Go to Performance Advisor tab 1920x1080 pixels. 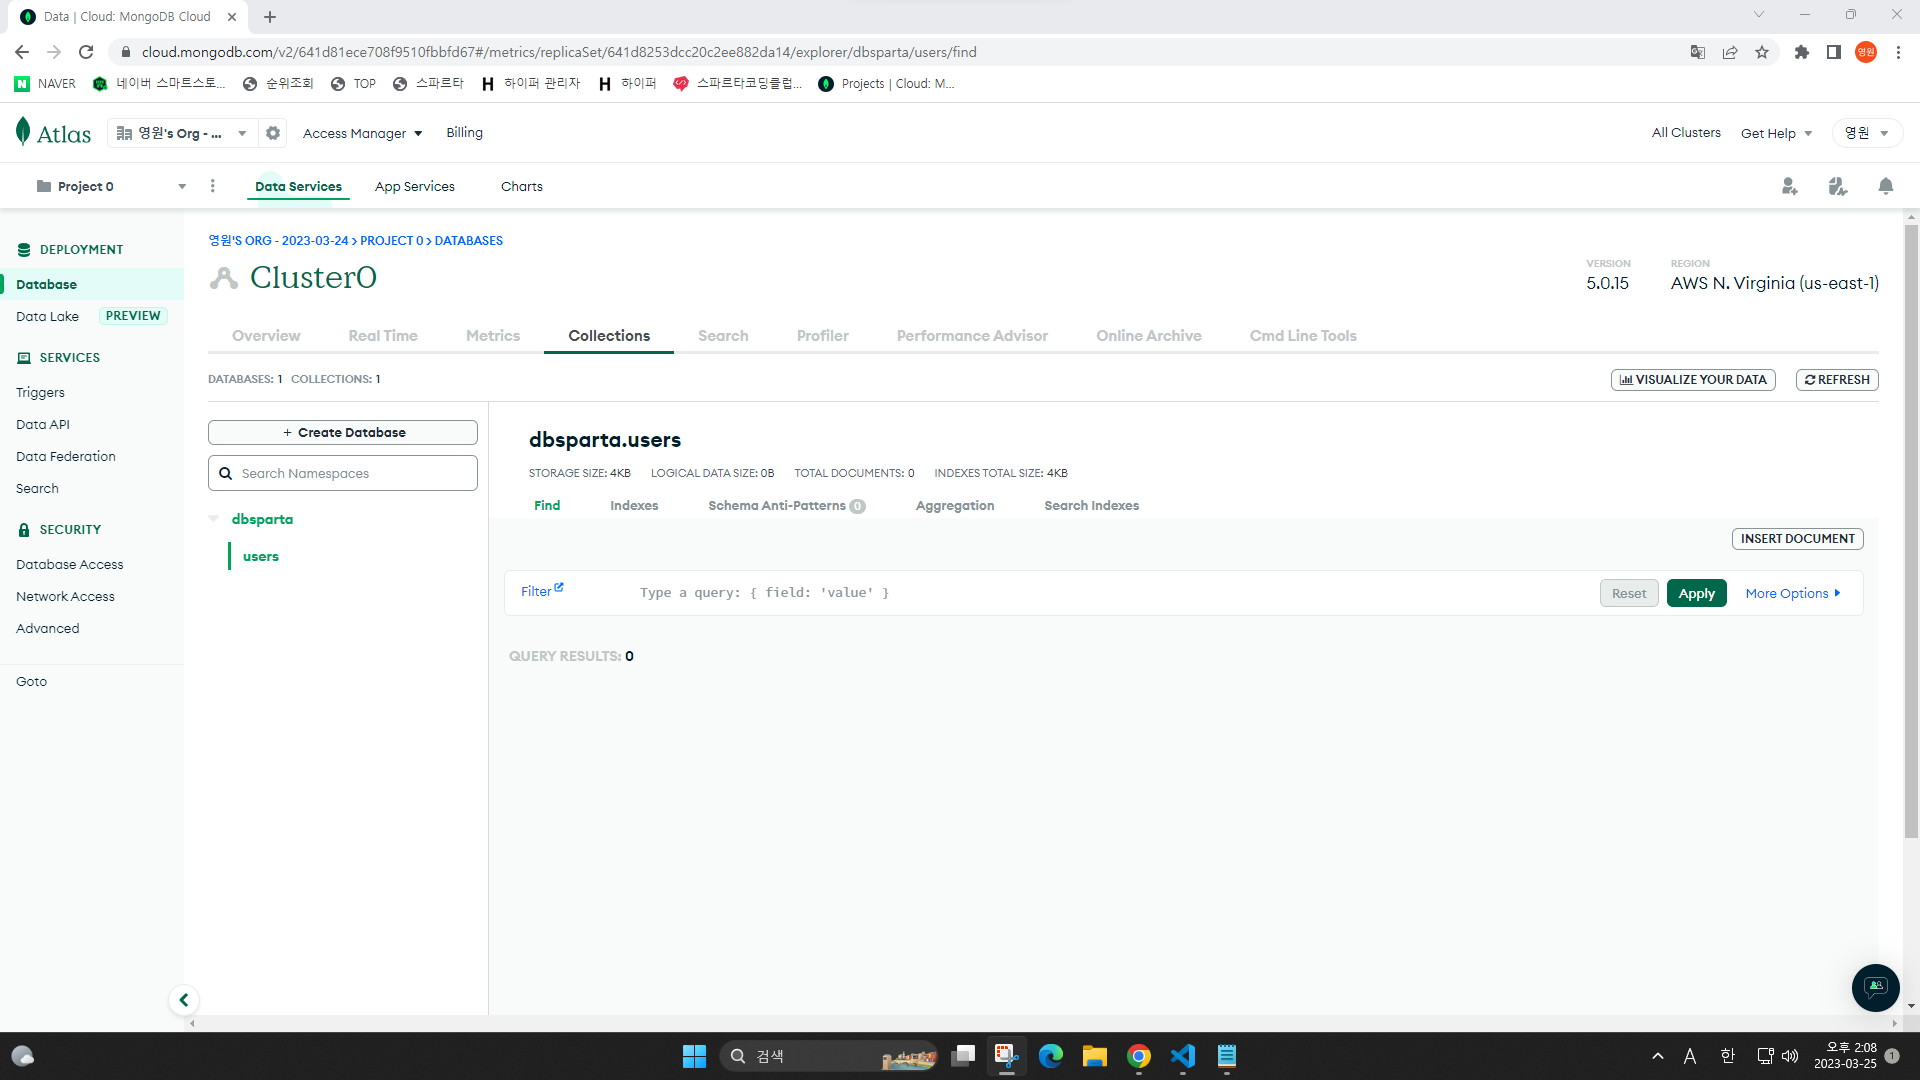(972, 336)
